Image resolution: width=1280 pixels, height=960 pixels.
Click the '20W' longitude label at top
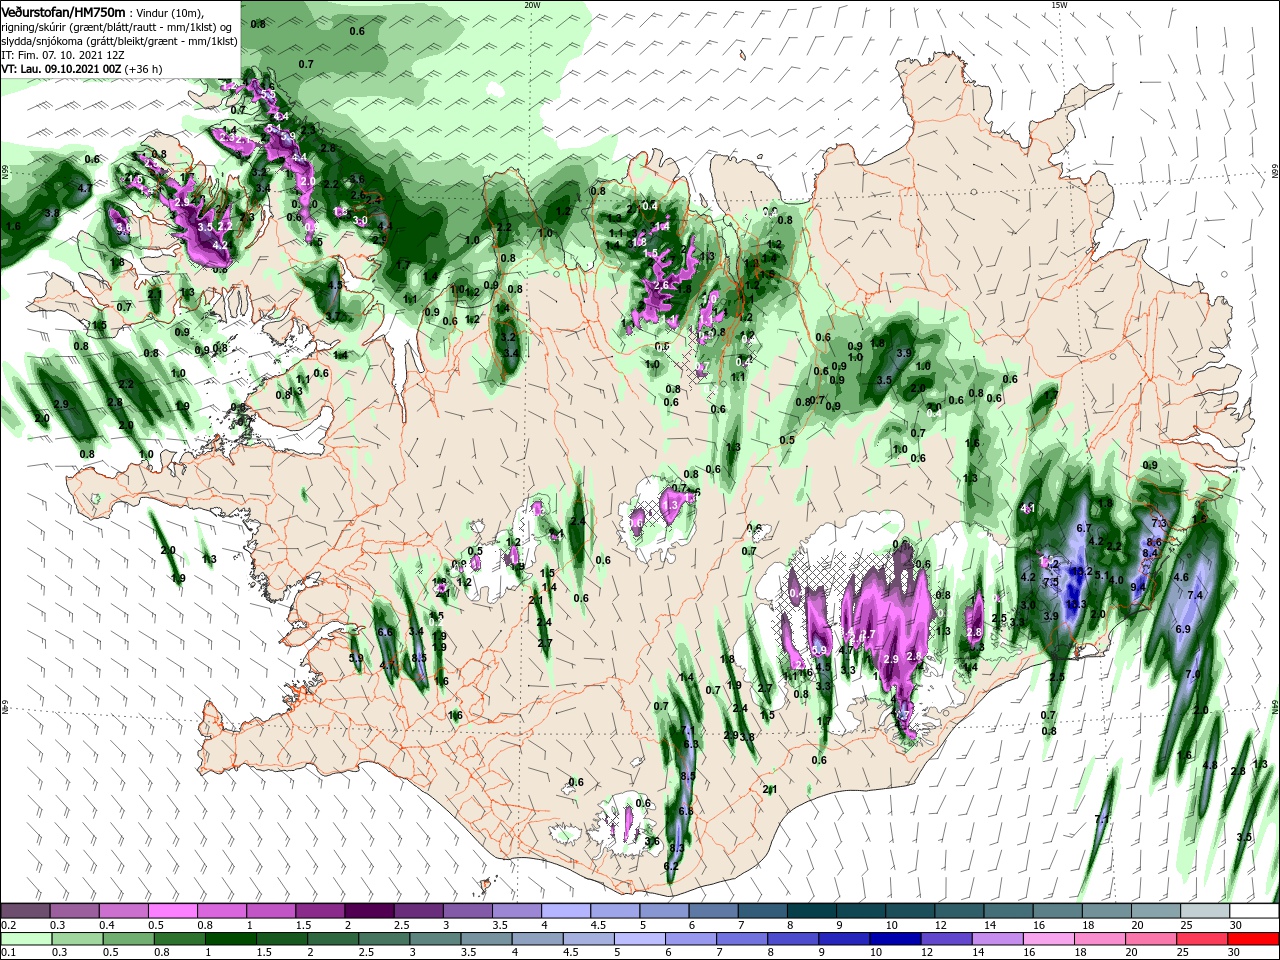[x=532, y=5]
